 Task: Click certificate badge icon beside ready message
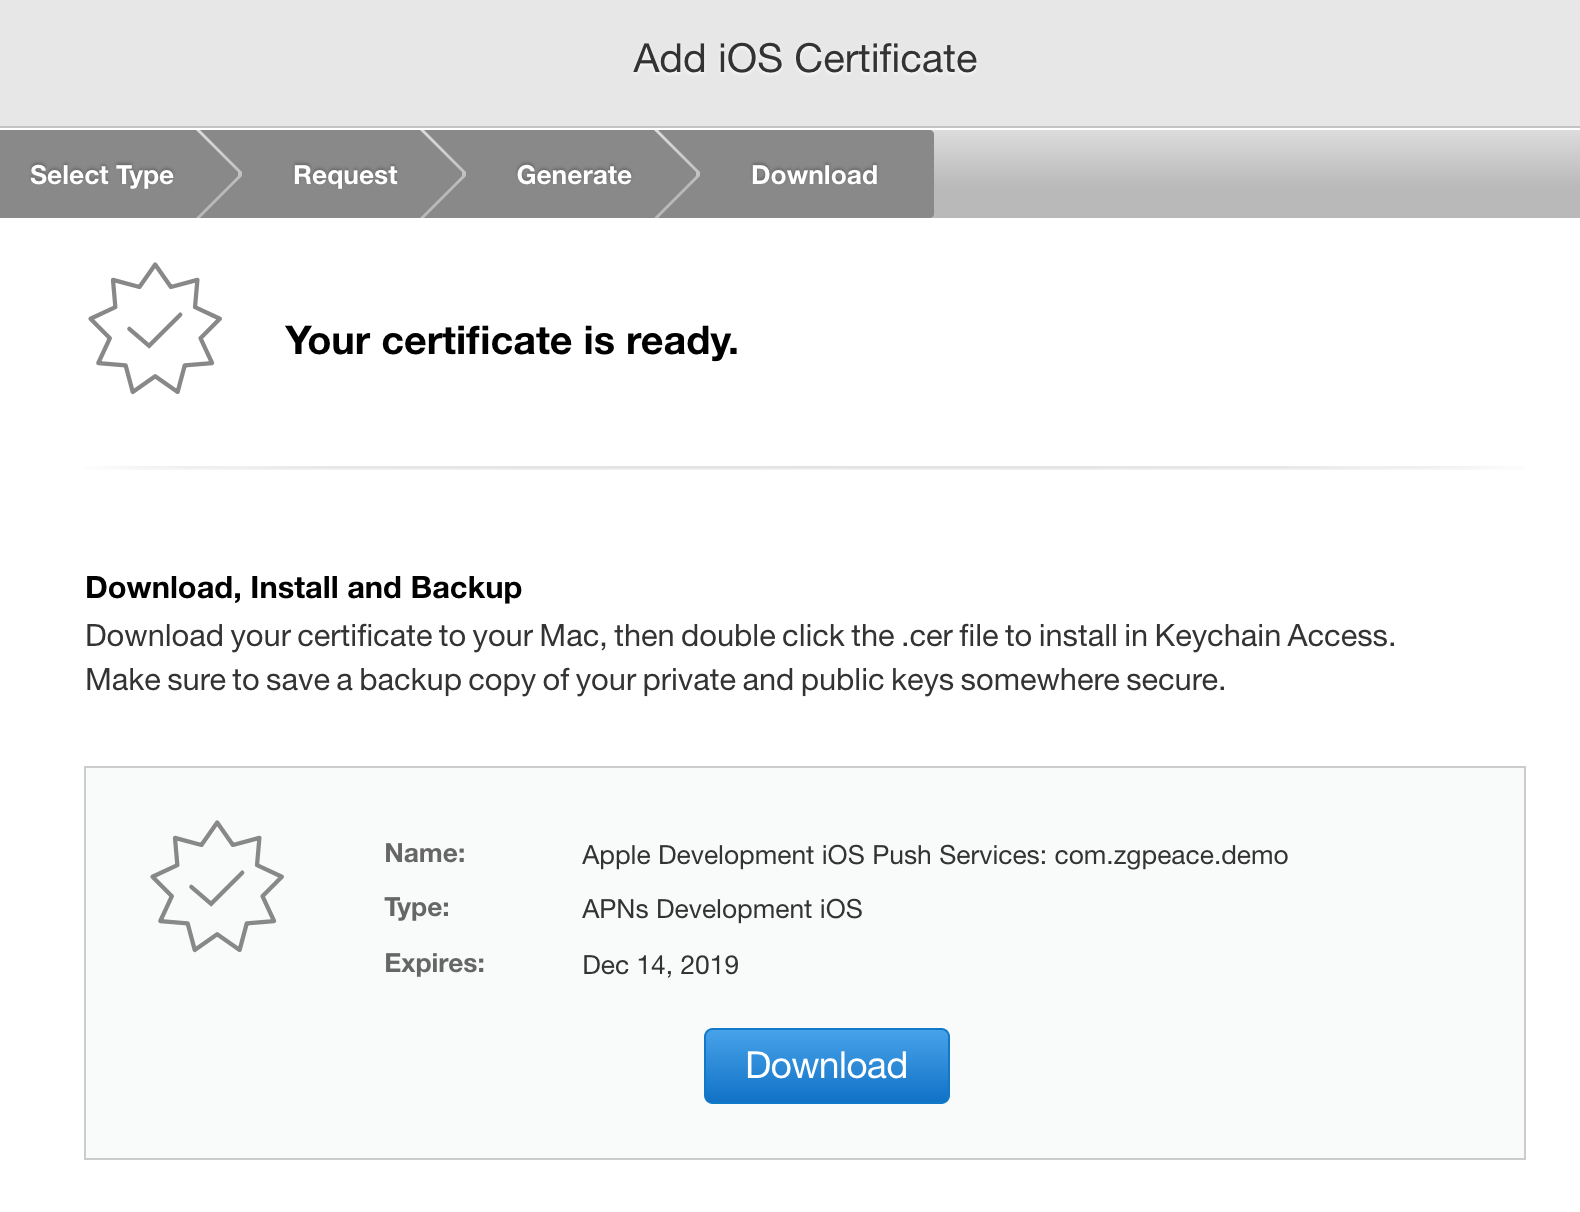[155, 329]
